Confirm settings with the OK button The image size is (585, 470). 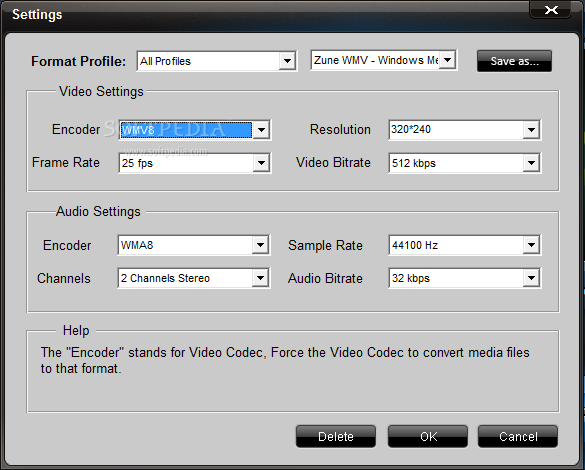click(x=428, y=436)
